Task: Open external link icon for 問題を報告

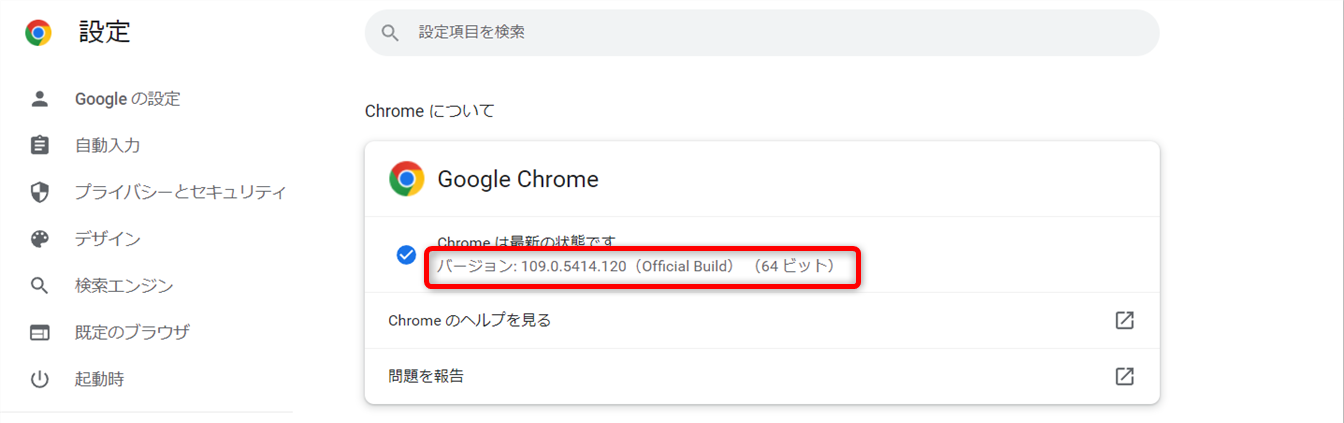Action: pyautogui.click(x=1124, y=376)
